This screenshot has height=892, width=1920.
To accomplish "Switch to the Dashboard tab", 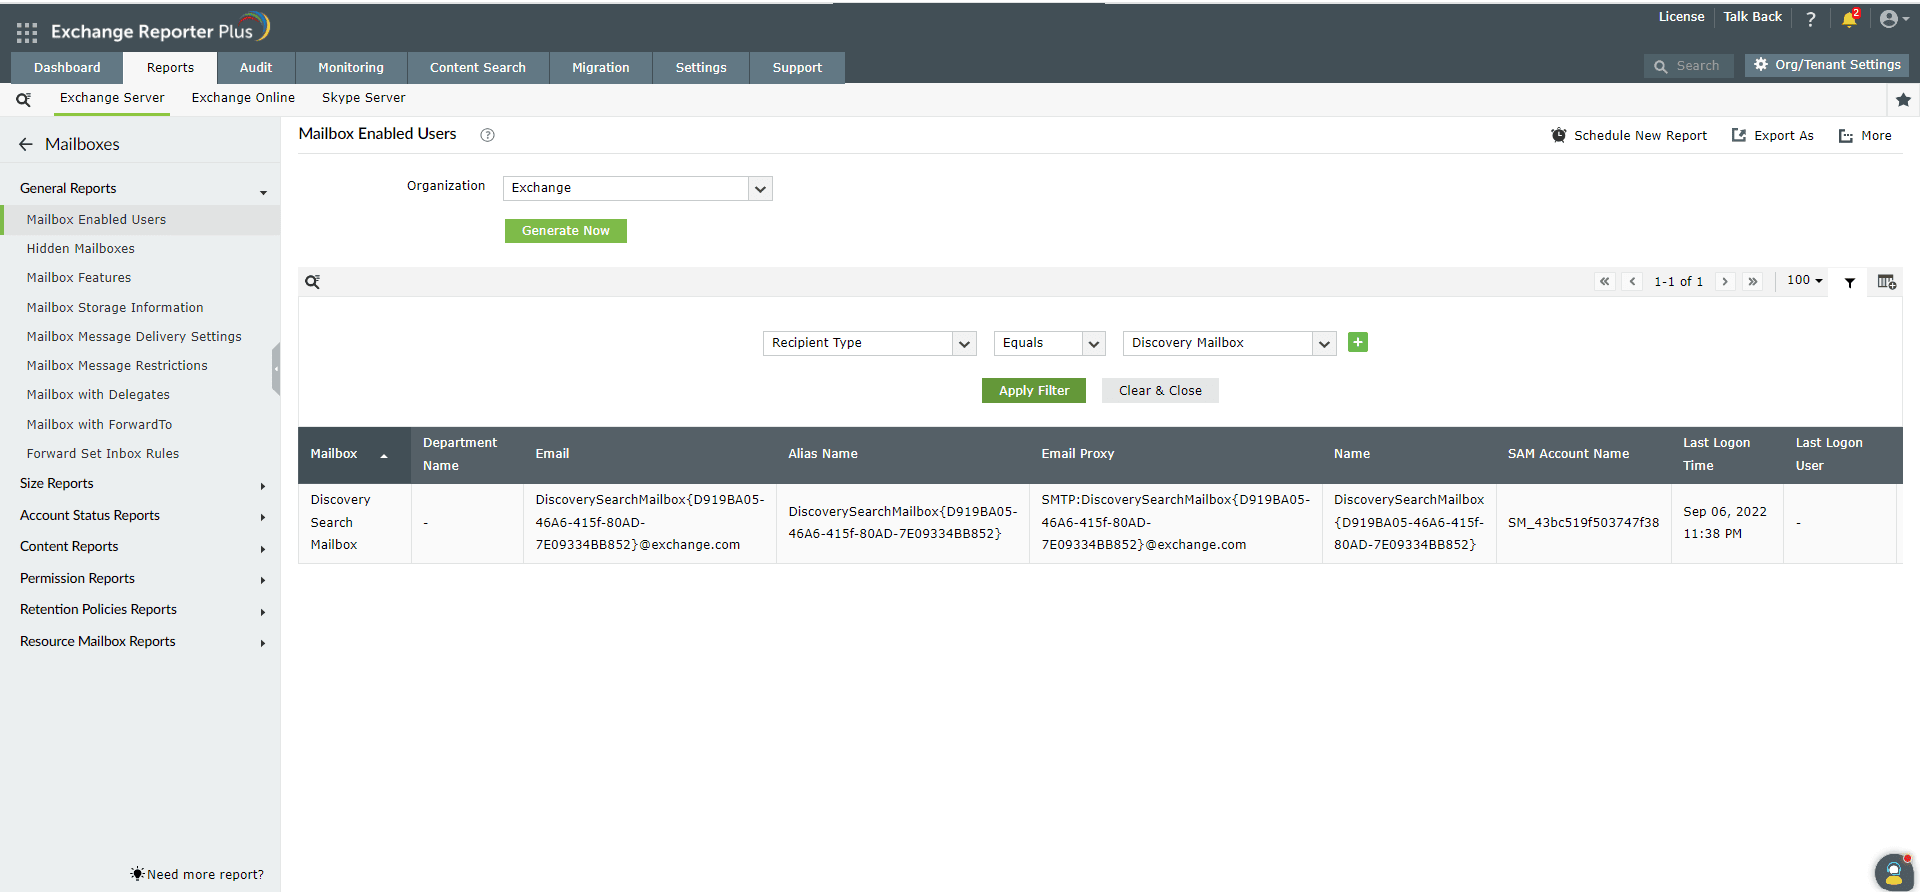I will (x=67, y=68).
